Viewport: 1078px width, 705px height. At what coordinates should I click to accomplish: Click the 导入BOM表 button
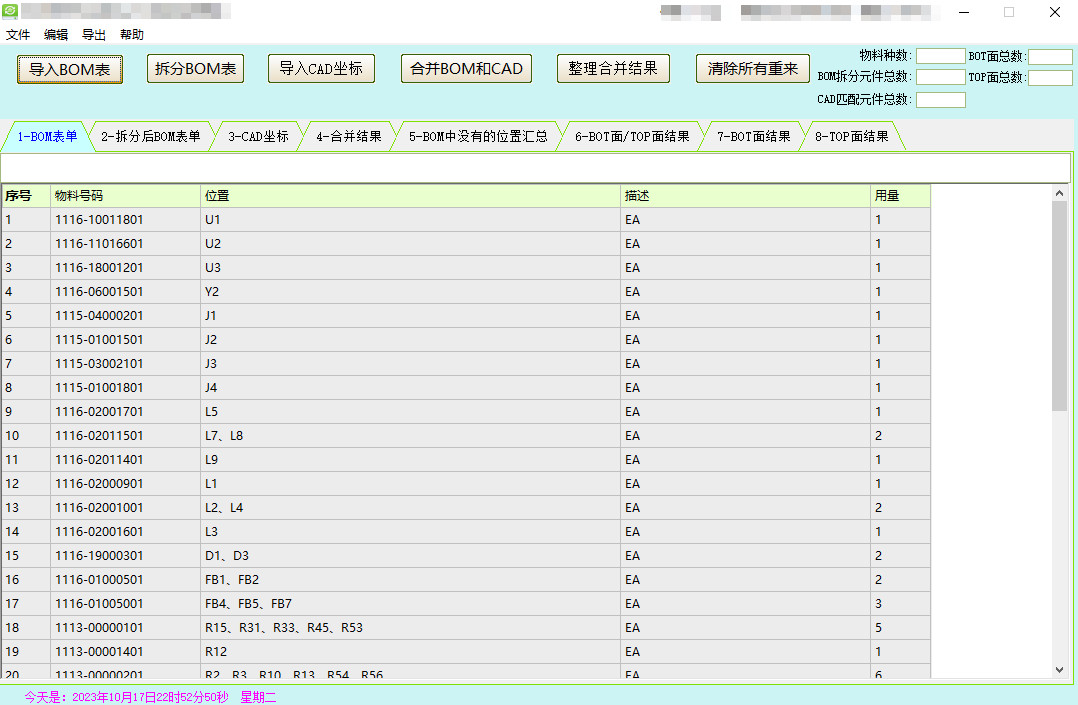pos(70,69)
